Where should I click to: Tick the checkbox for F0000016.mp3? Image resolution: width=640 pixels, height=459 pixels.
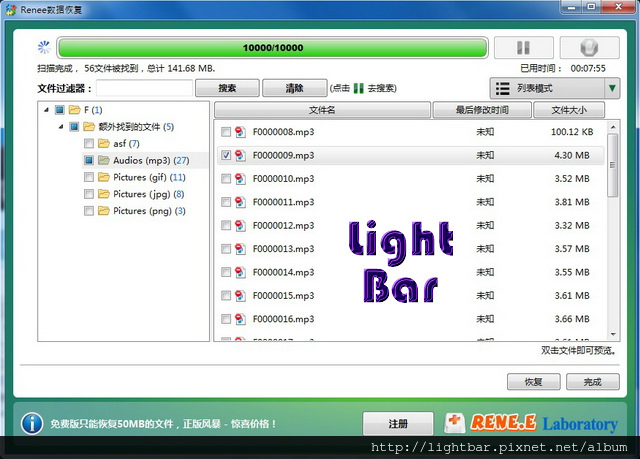pos(226,319)
